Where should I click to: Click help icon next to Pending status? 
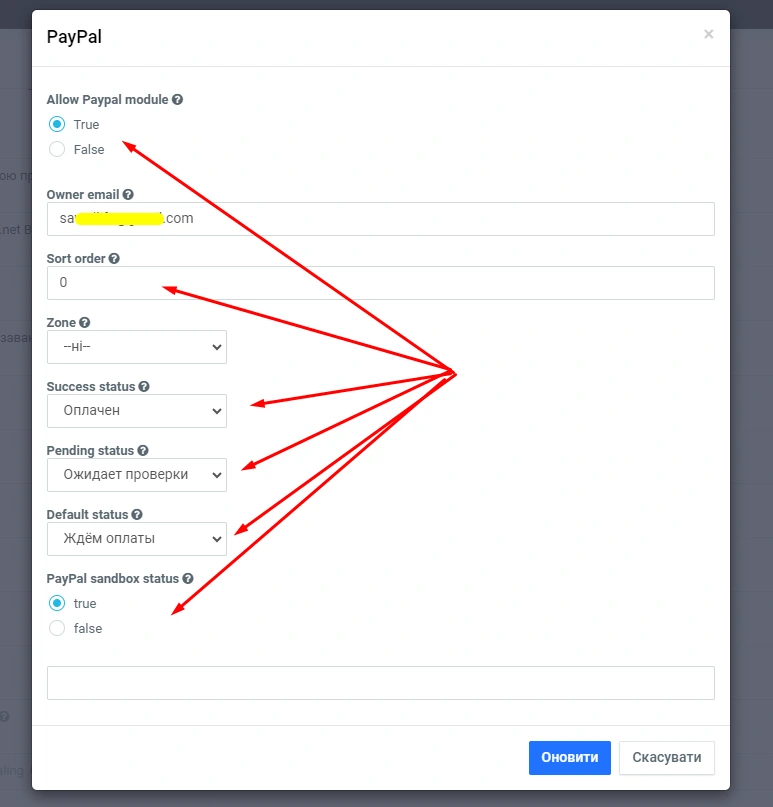[142, 451]
